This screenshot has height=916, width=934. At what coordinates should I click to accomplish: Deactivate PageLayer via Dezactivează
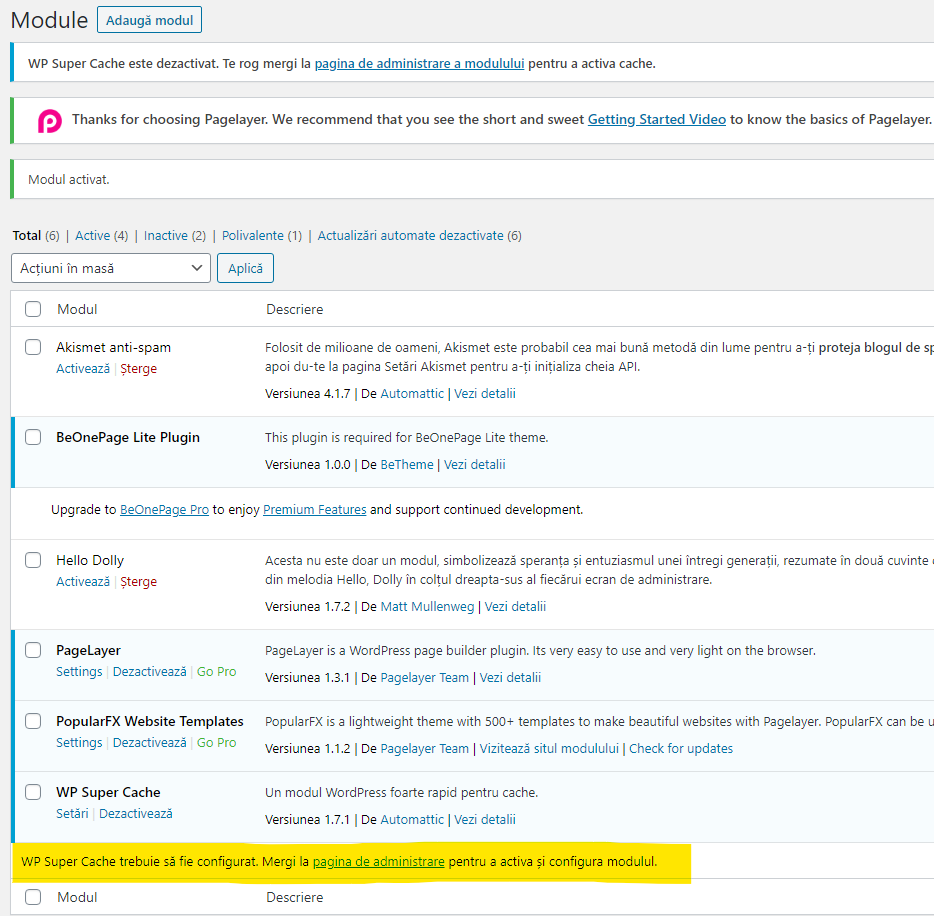click(x=150, y=672)
